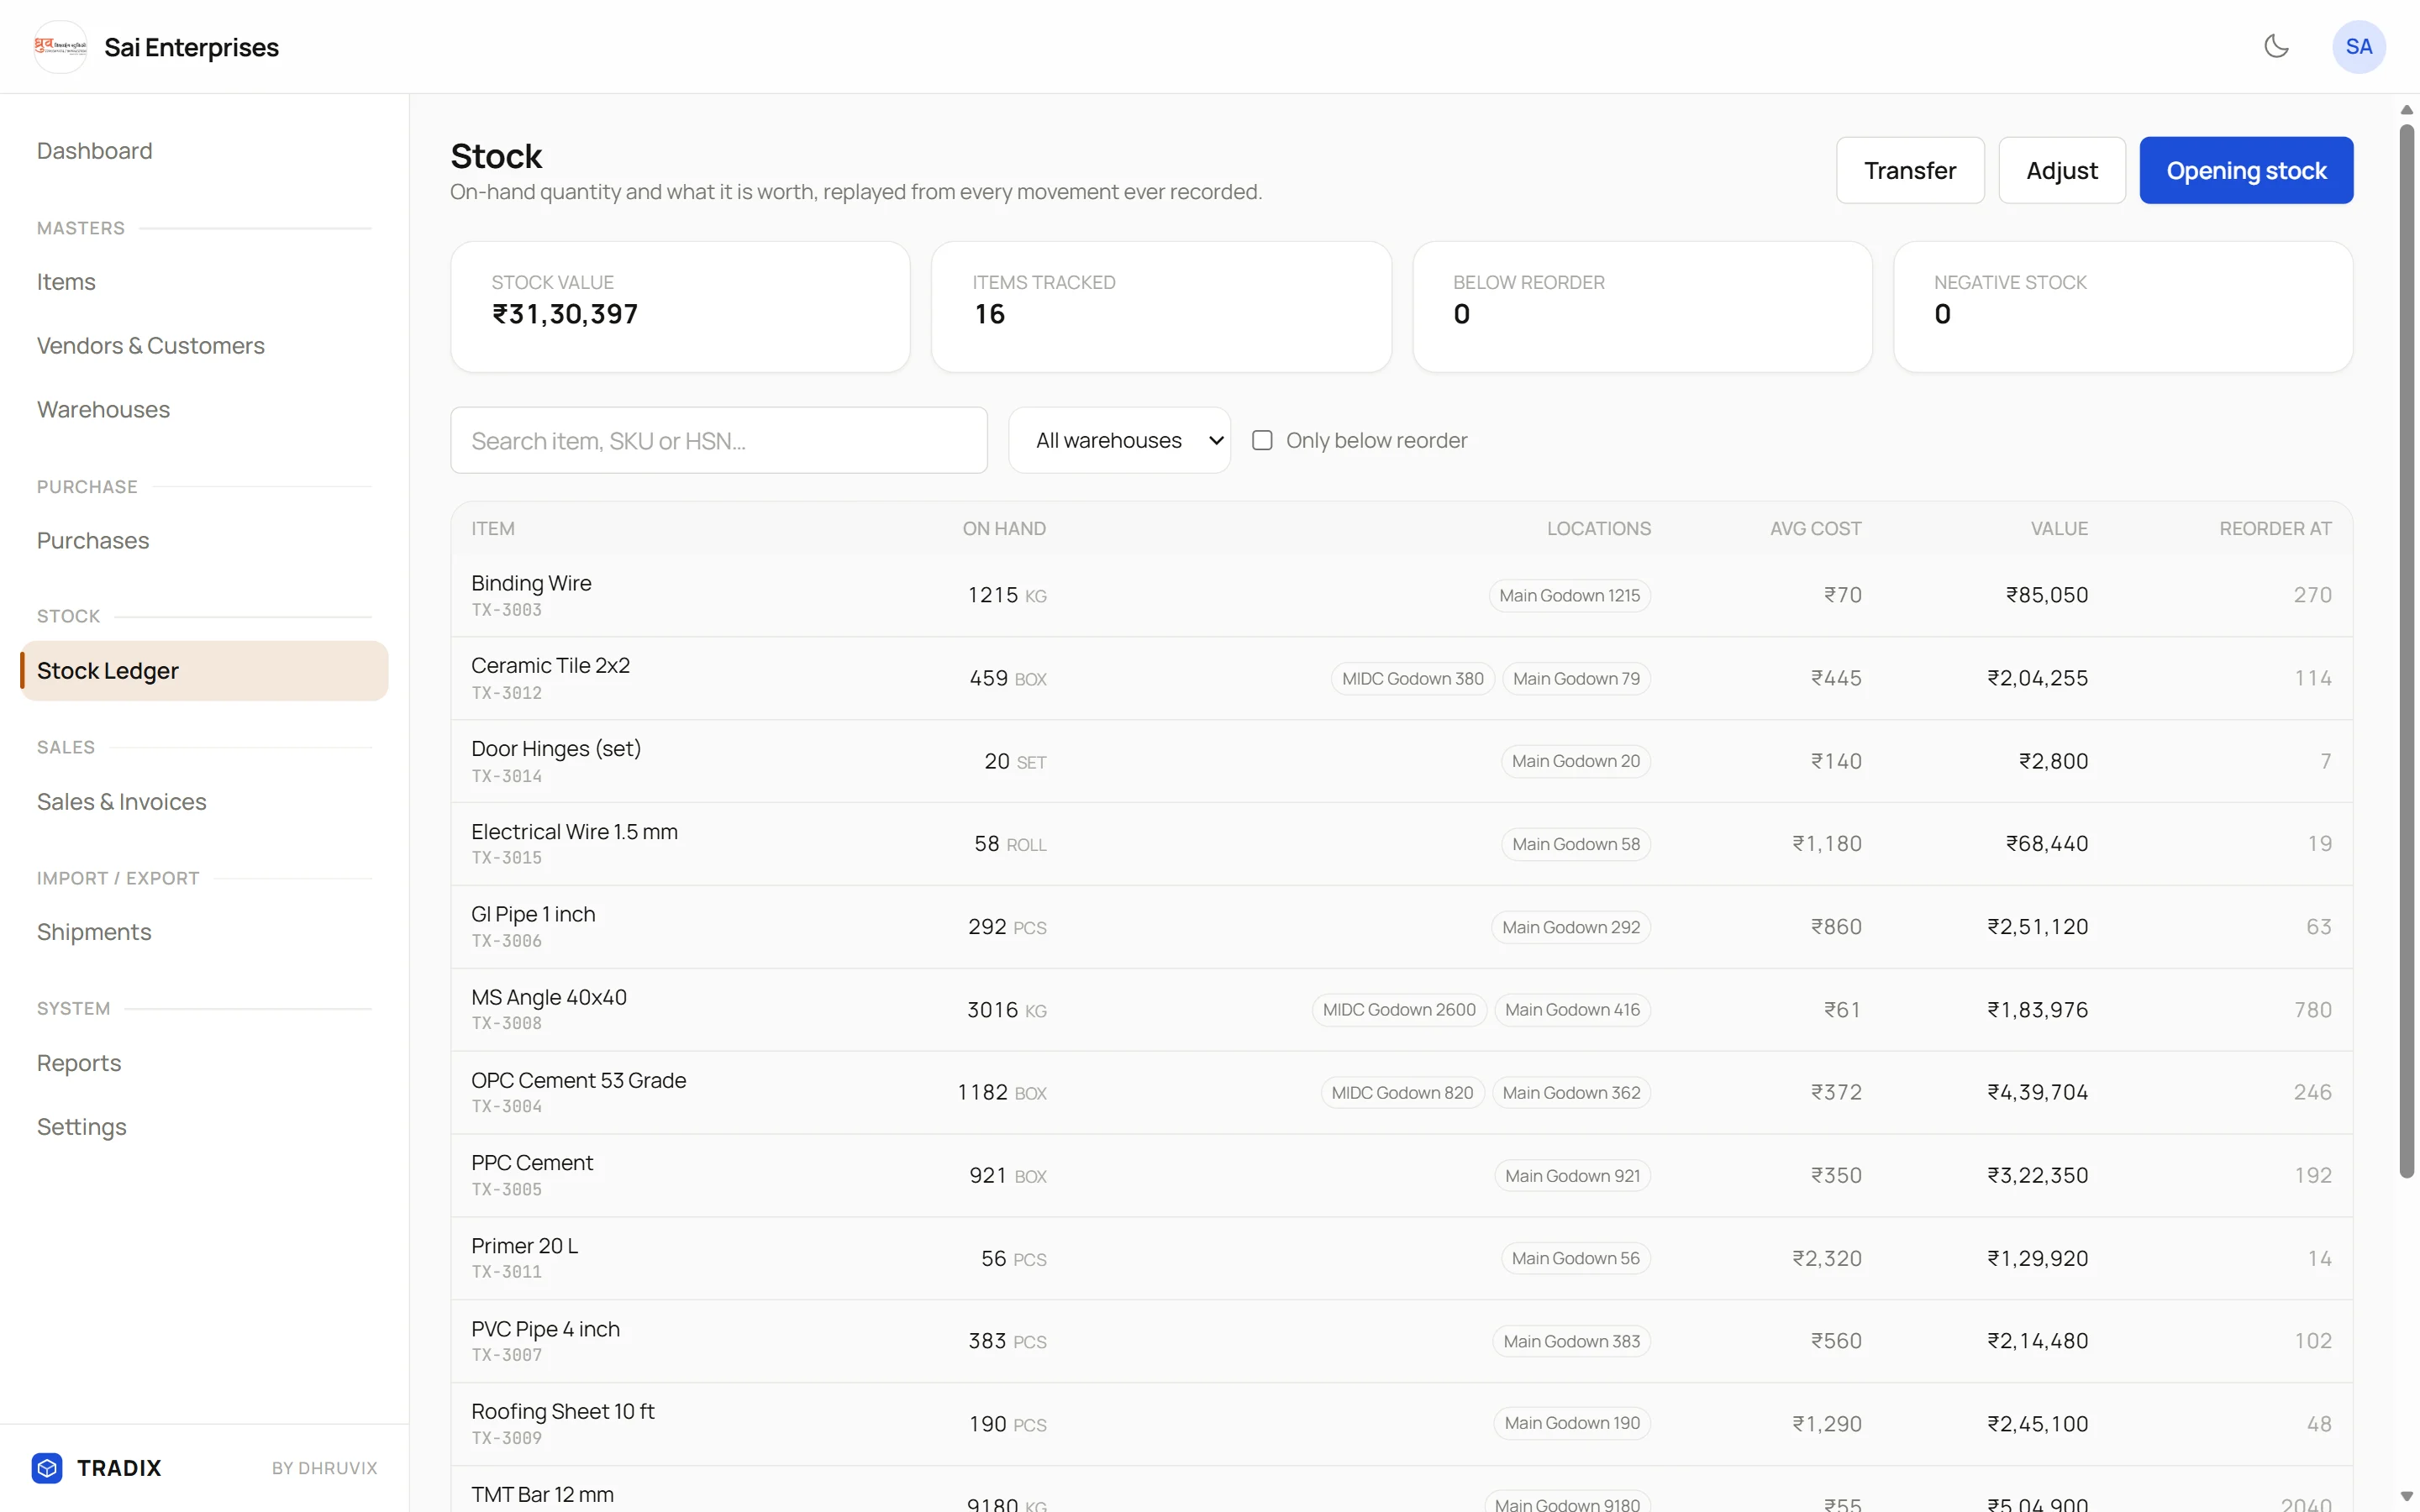Select Stock Ledger in sidebar
Image resolution: width=2420 pixels, height=1512 pixels.
click(x=204, y=671)
